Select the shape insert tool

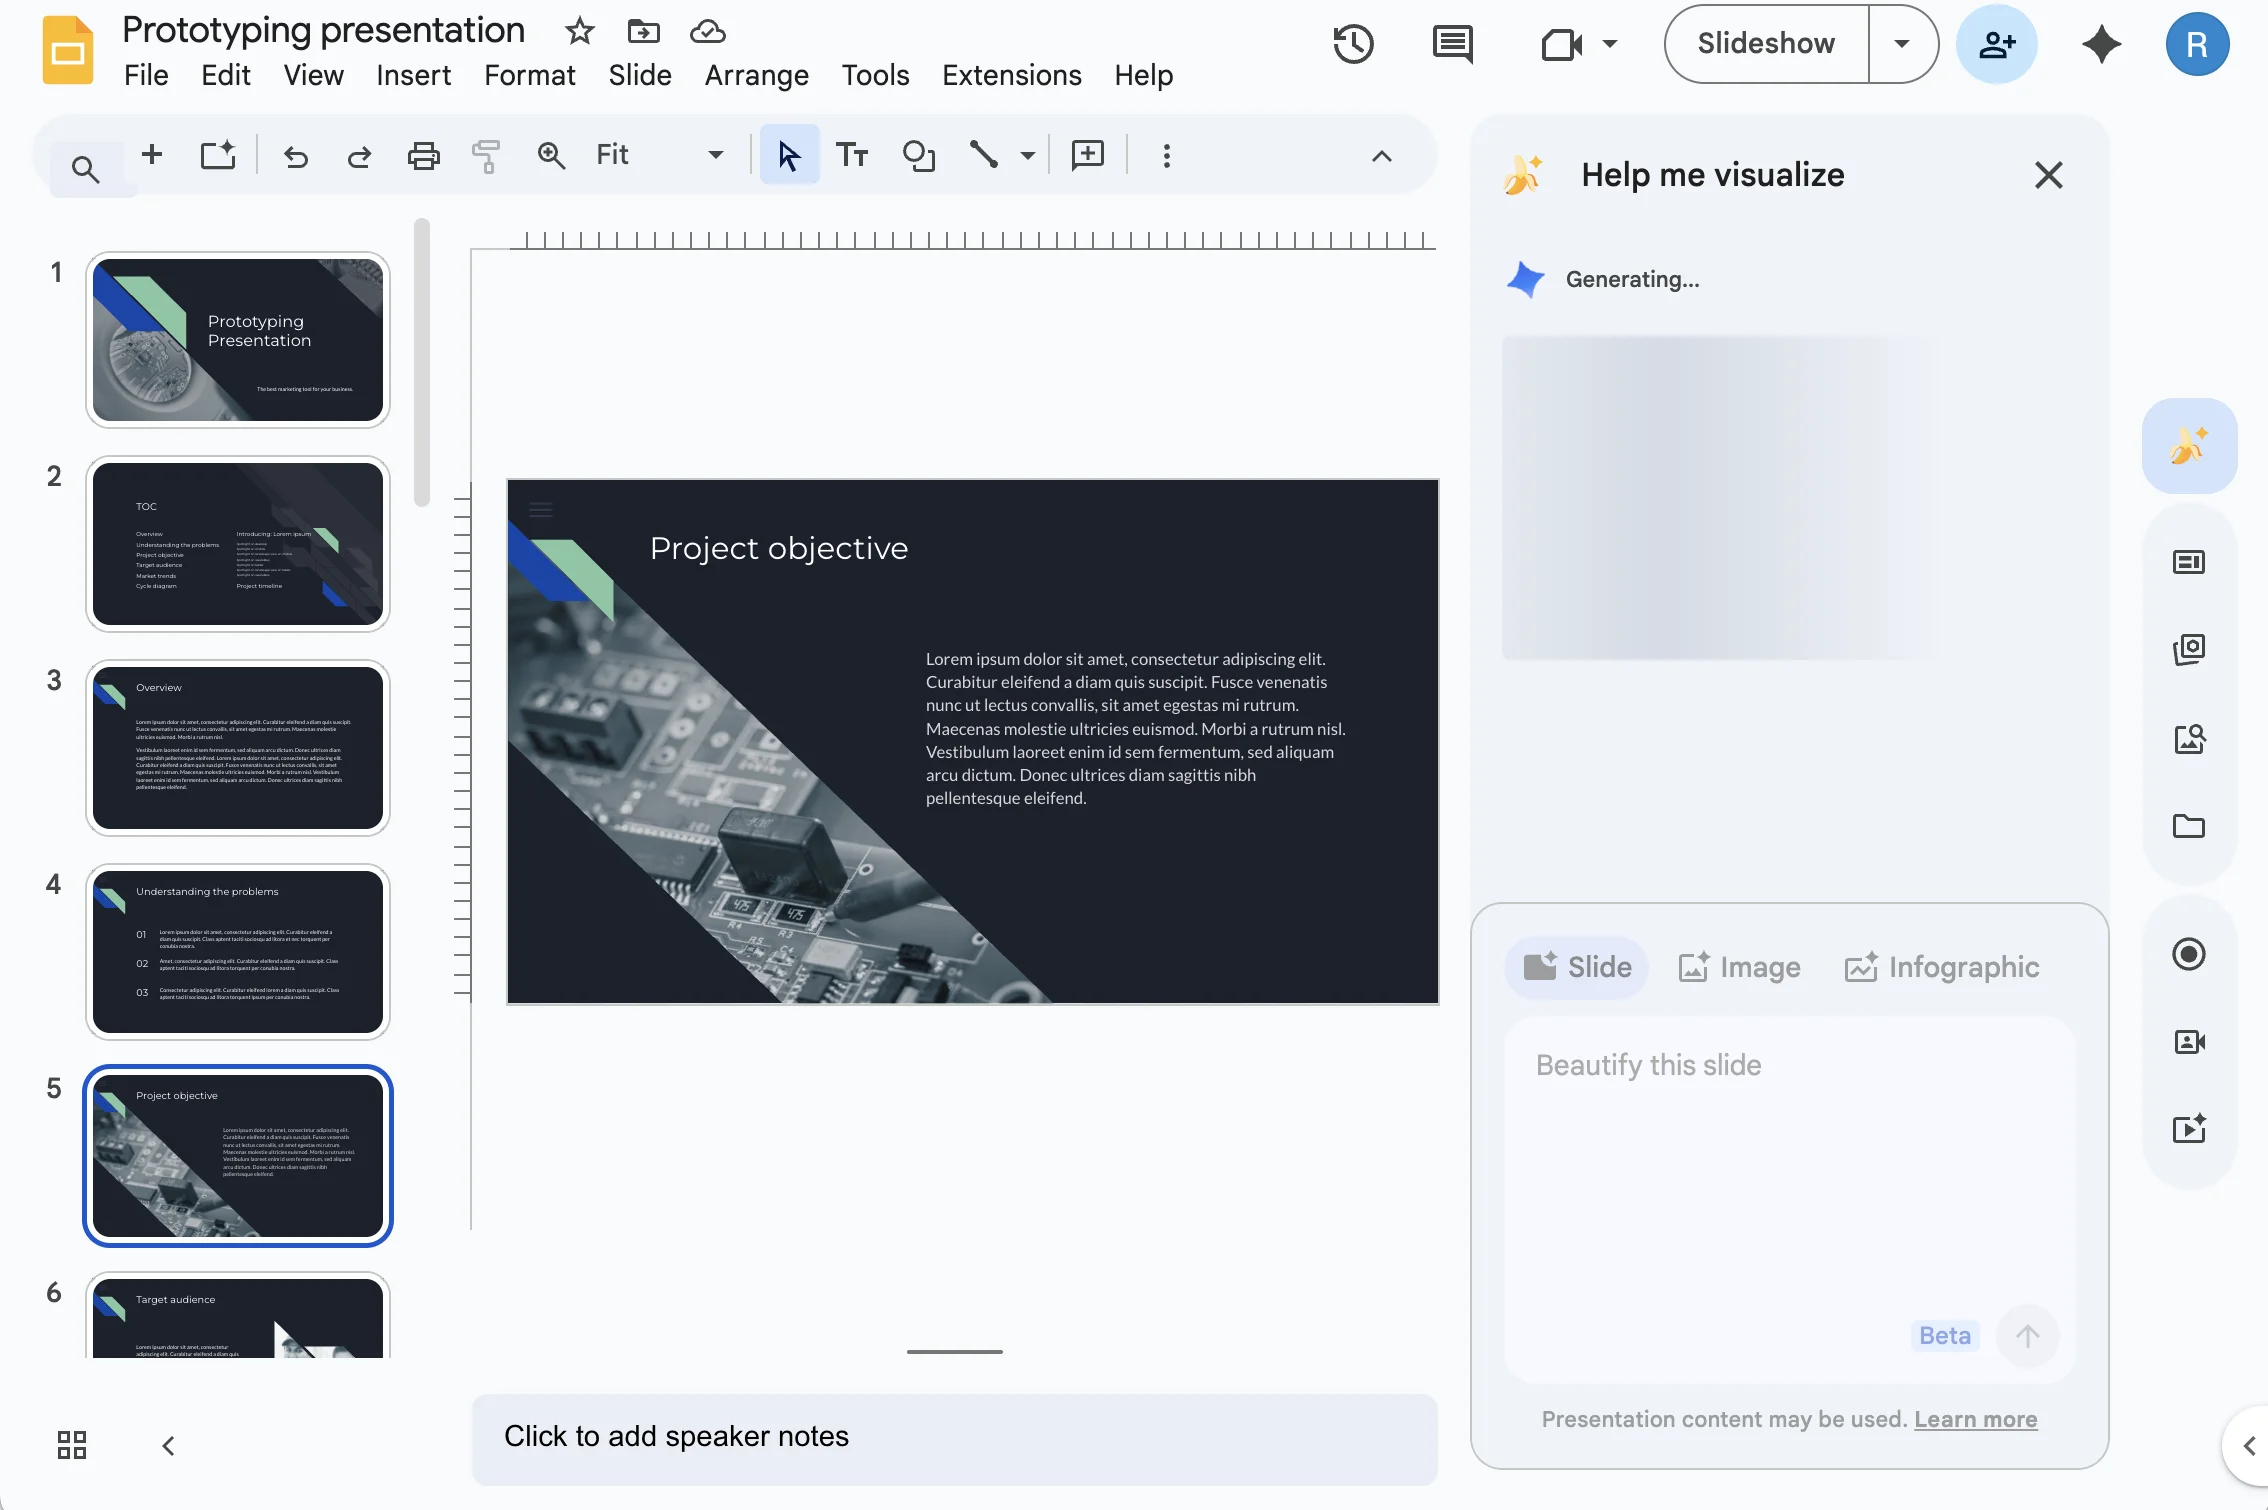[x=918, y=155]
